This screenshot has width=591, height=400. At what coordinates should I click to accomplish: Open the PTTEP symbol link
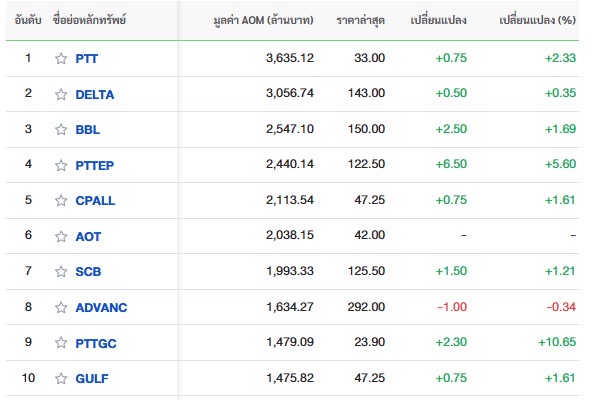pos(95,166)
